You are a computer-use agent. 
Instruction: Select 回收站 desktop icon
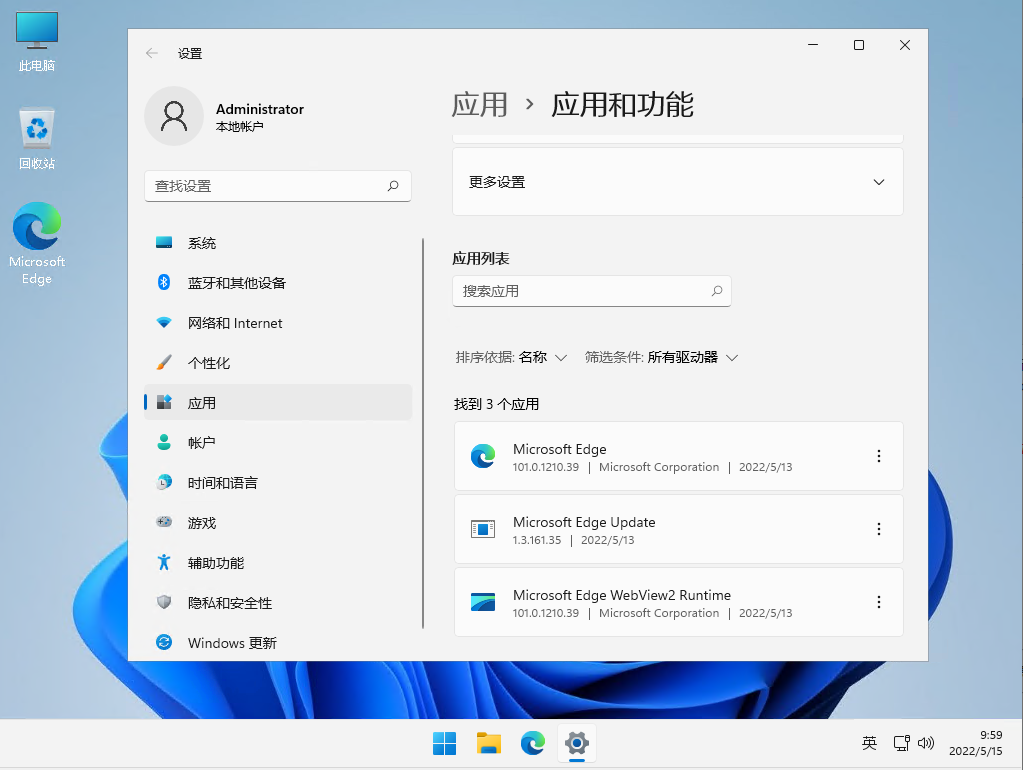37,138
